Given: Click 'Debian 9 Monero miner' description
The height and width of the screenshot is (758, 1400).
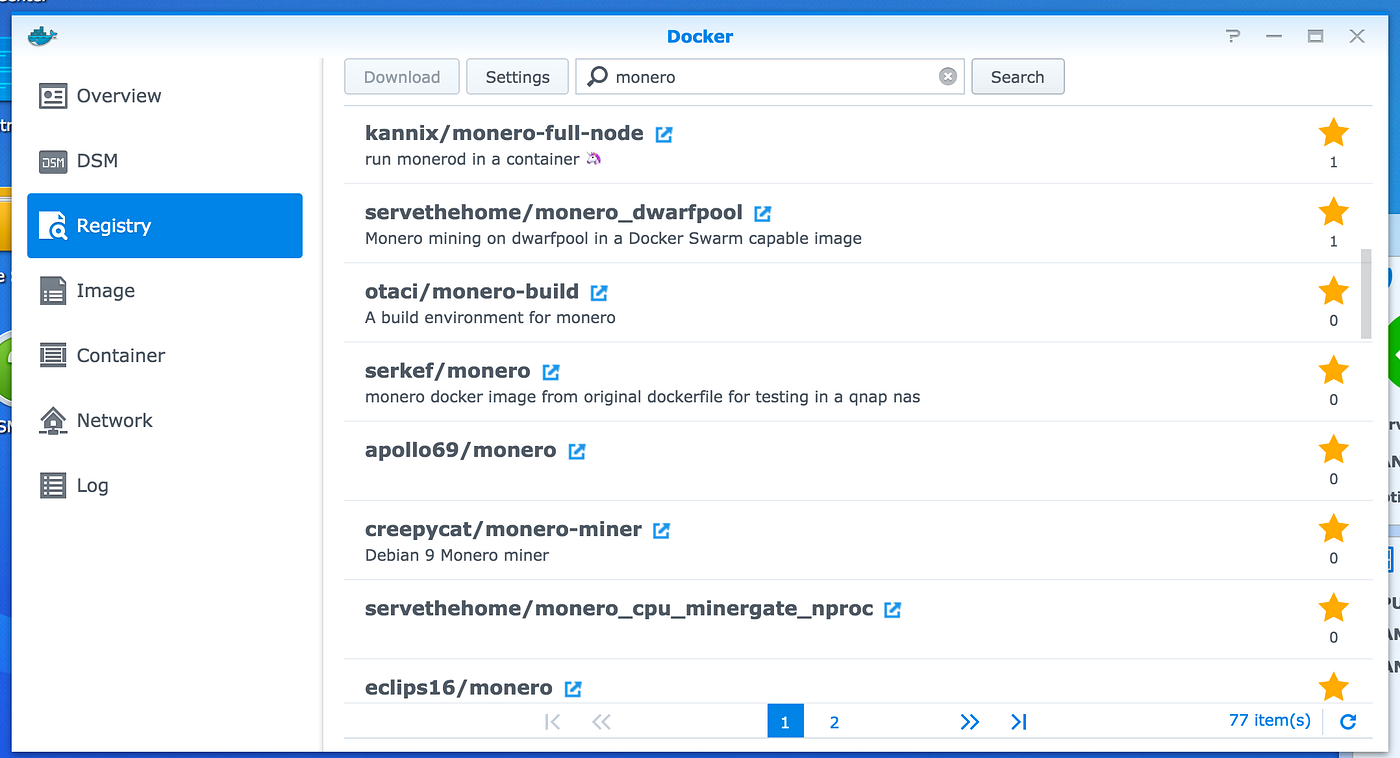Looking at the screenshot, I should tap(457, 555).
